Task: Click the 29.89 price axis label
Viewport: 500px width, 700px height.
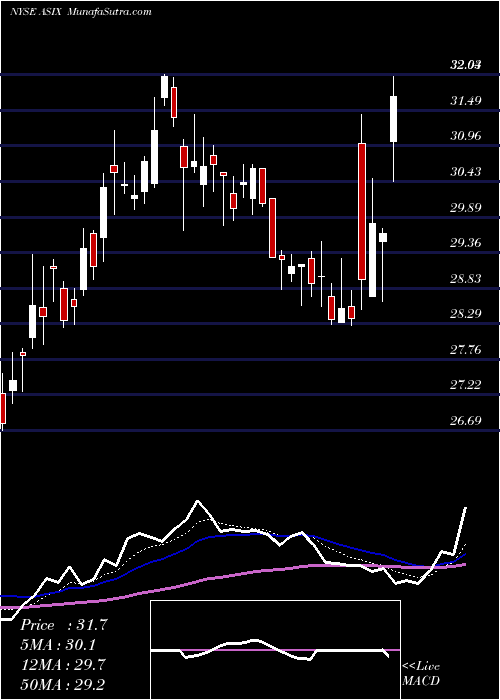Action: click(466, 208)
